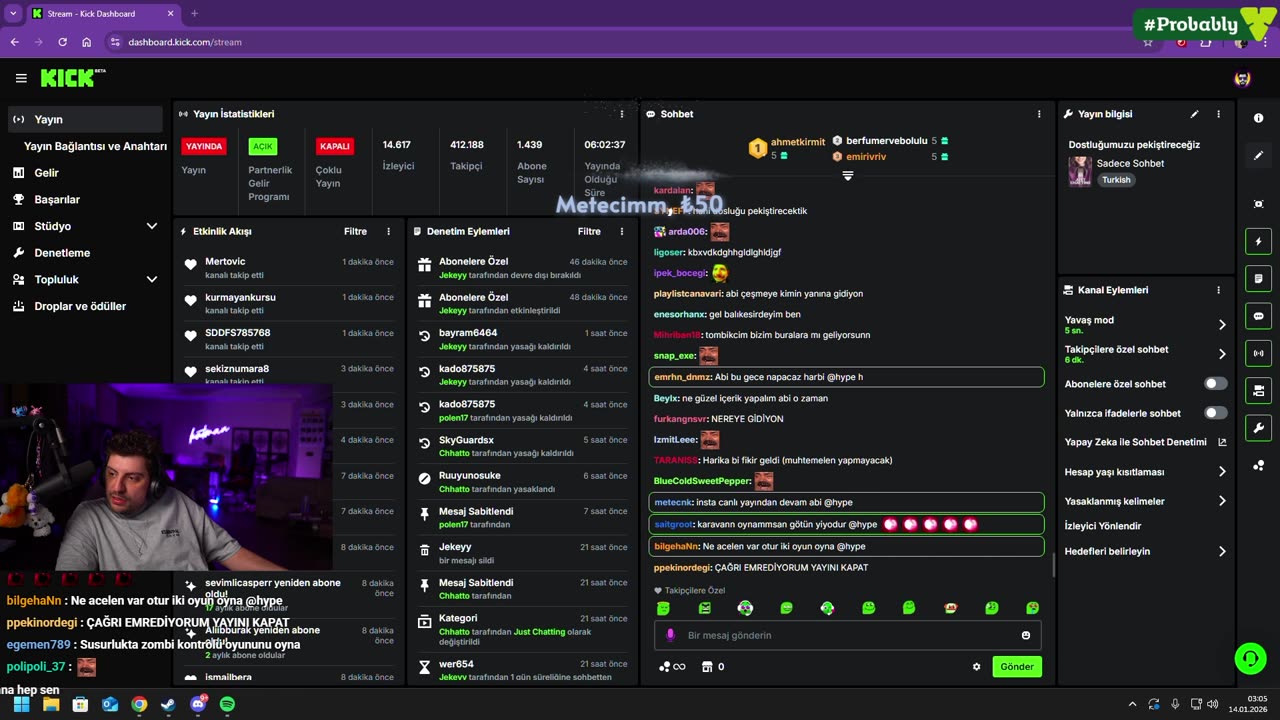The width and height of the screenshot is (1280, 720).
Task: Open the Etkinlik Akışı three-dot menu
Action: click(389, 231)
